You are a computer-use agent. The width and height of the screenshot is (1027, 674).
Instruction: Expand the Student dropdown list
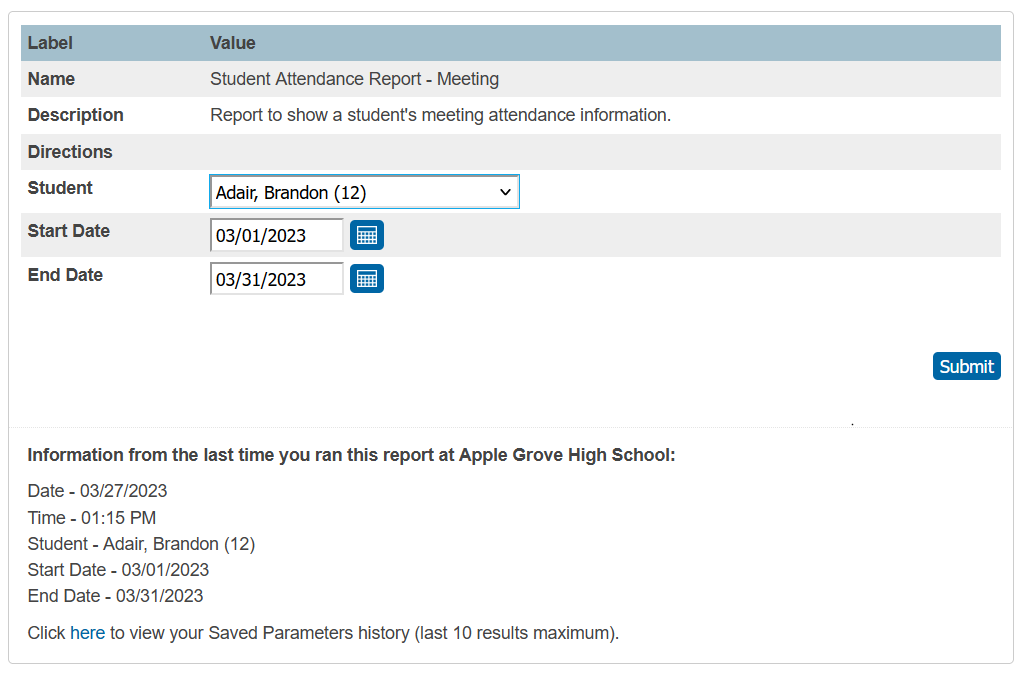(364, 192)
